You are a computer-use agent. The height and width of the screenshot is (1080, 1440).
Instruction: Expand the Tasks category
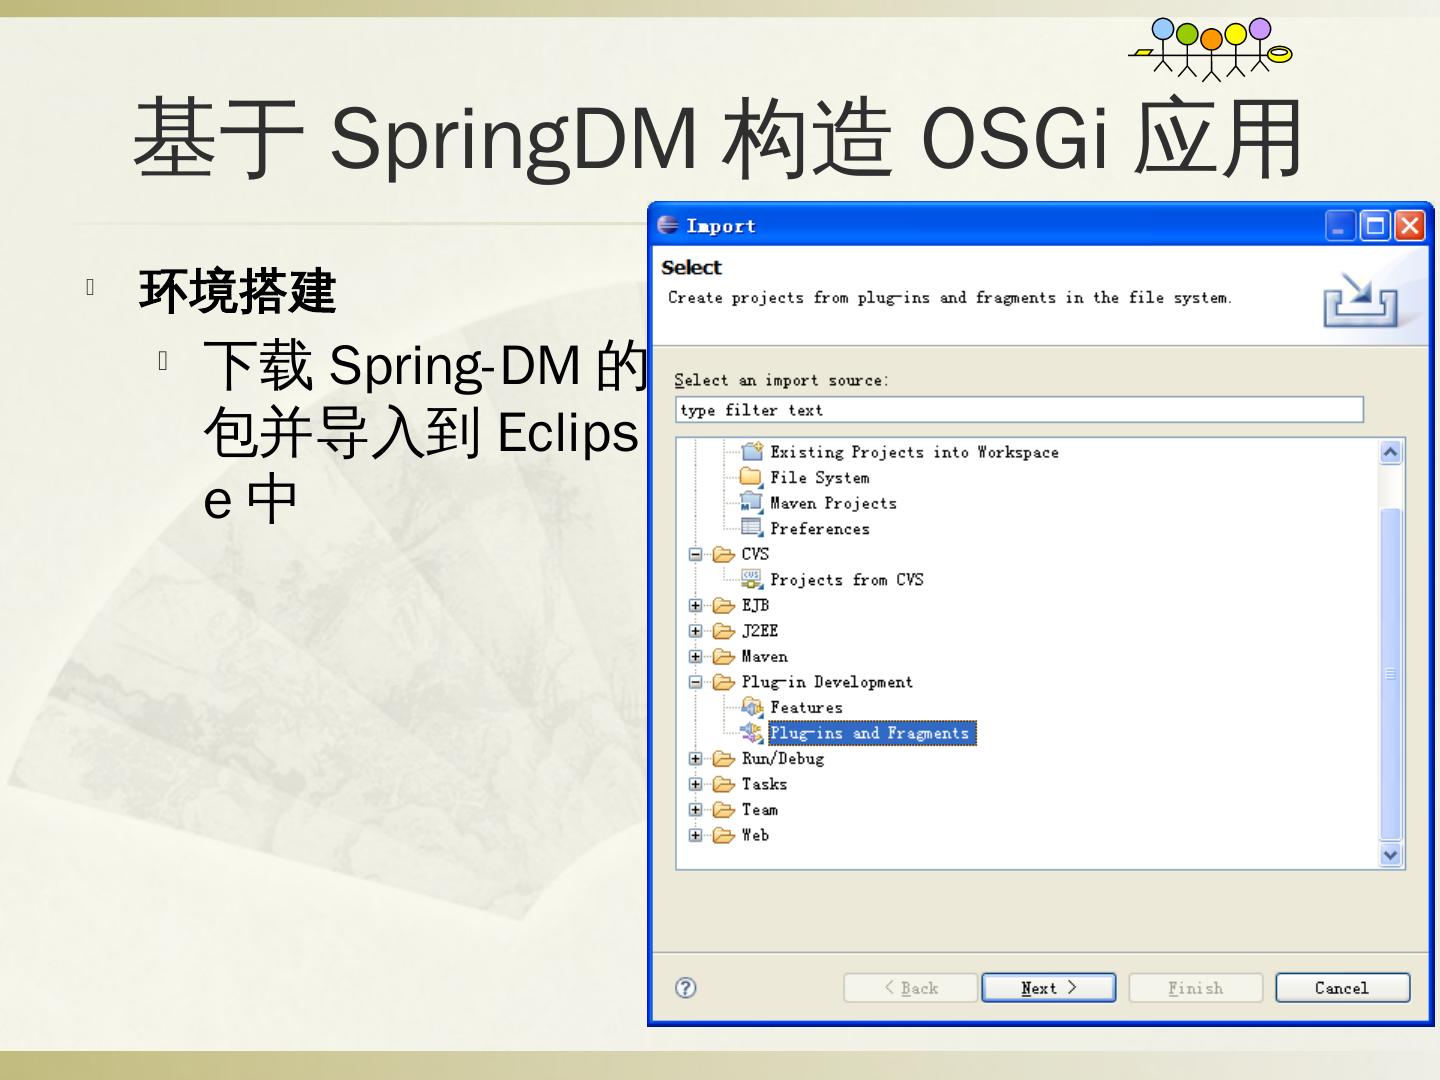696,784
